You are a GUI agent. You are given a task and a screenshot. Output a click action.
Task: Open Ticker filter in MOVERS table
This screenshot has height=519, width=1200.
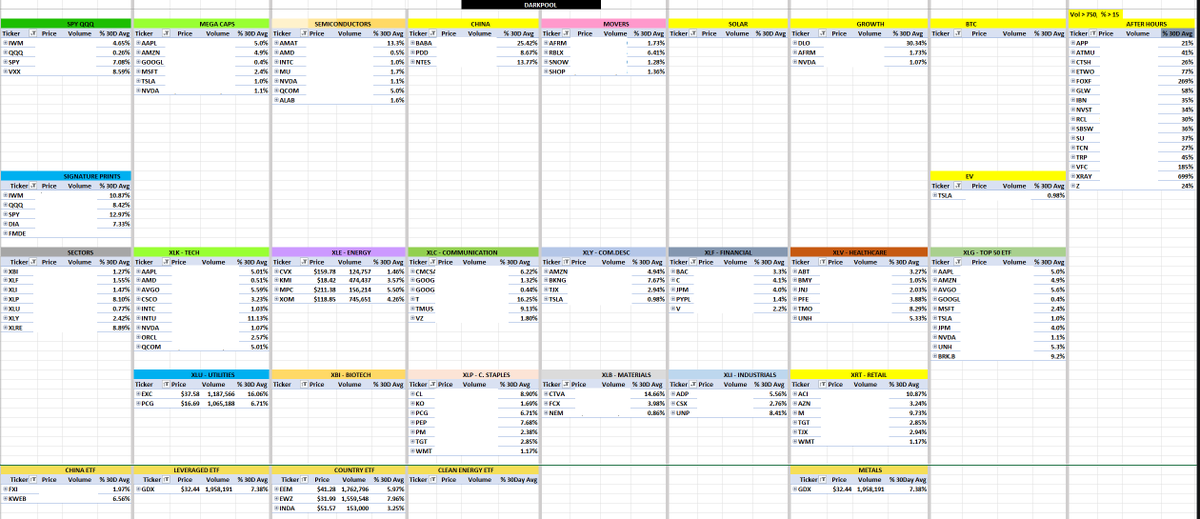564,33
